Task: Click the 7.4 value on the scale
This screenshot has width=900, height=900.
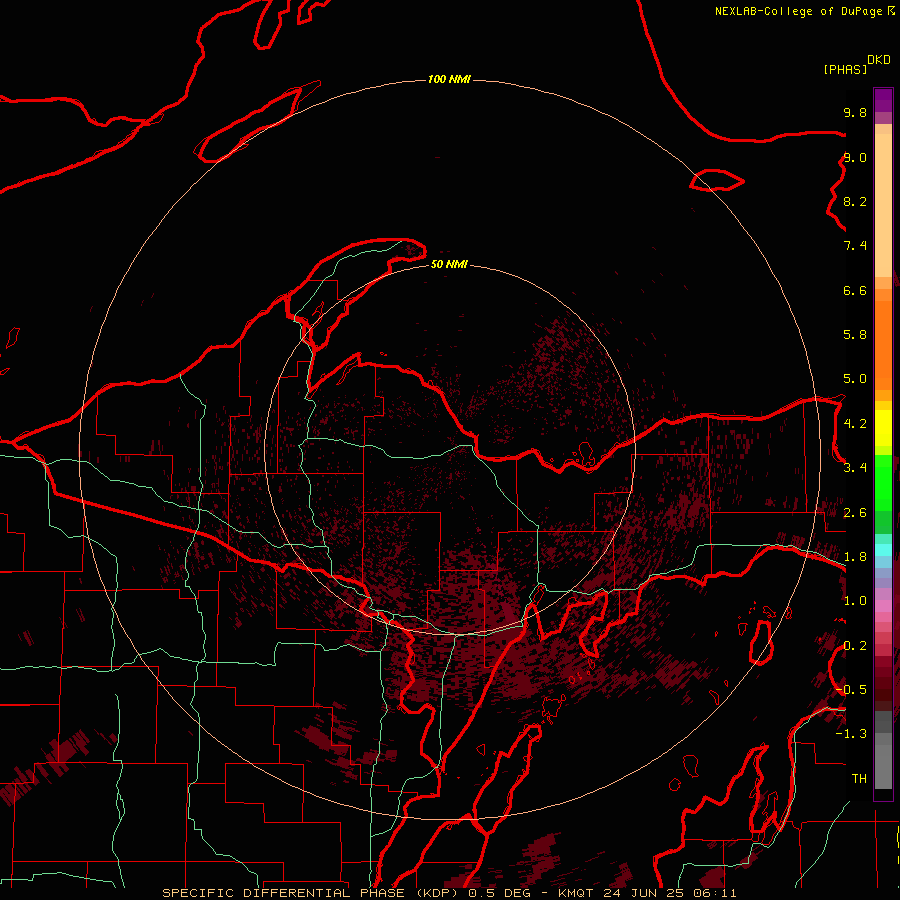Action: (855, 246)
